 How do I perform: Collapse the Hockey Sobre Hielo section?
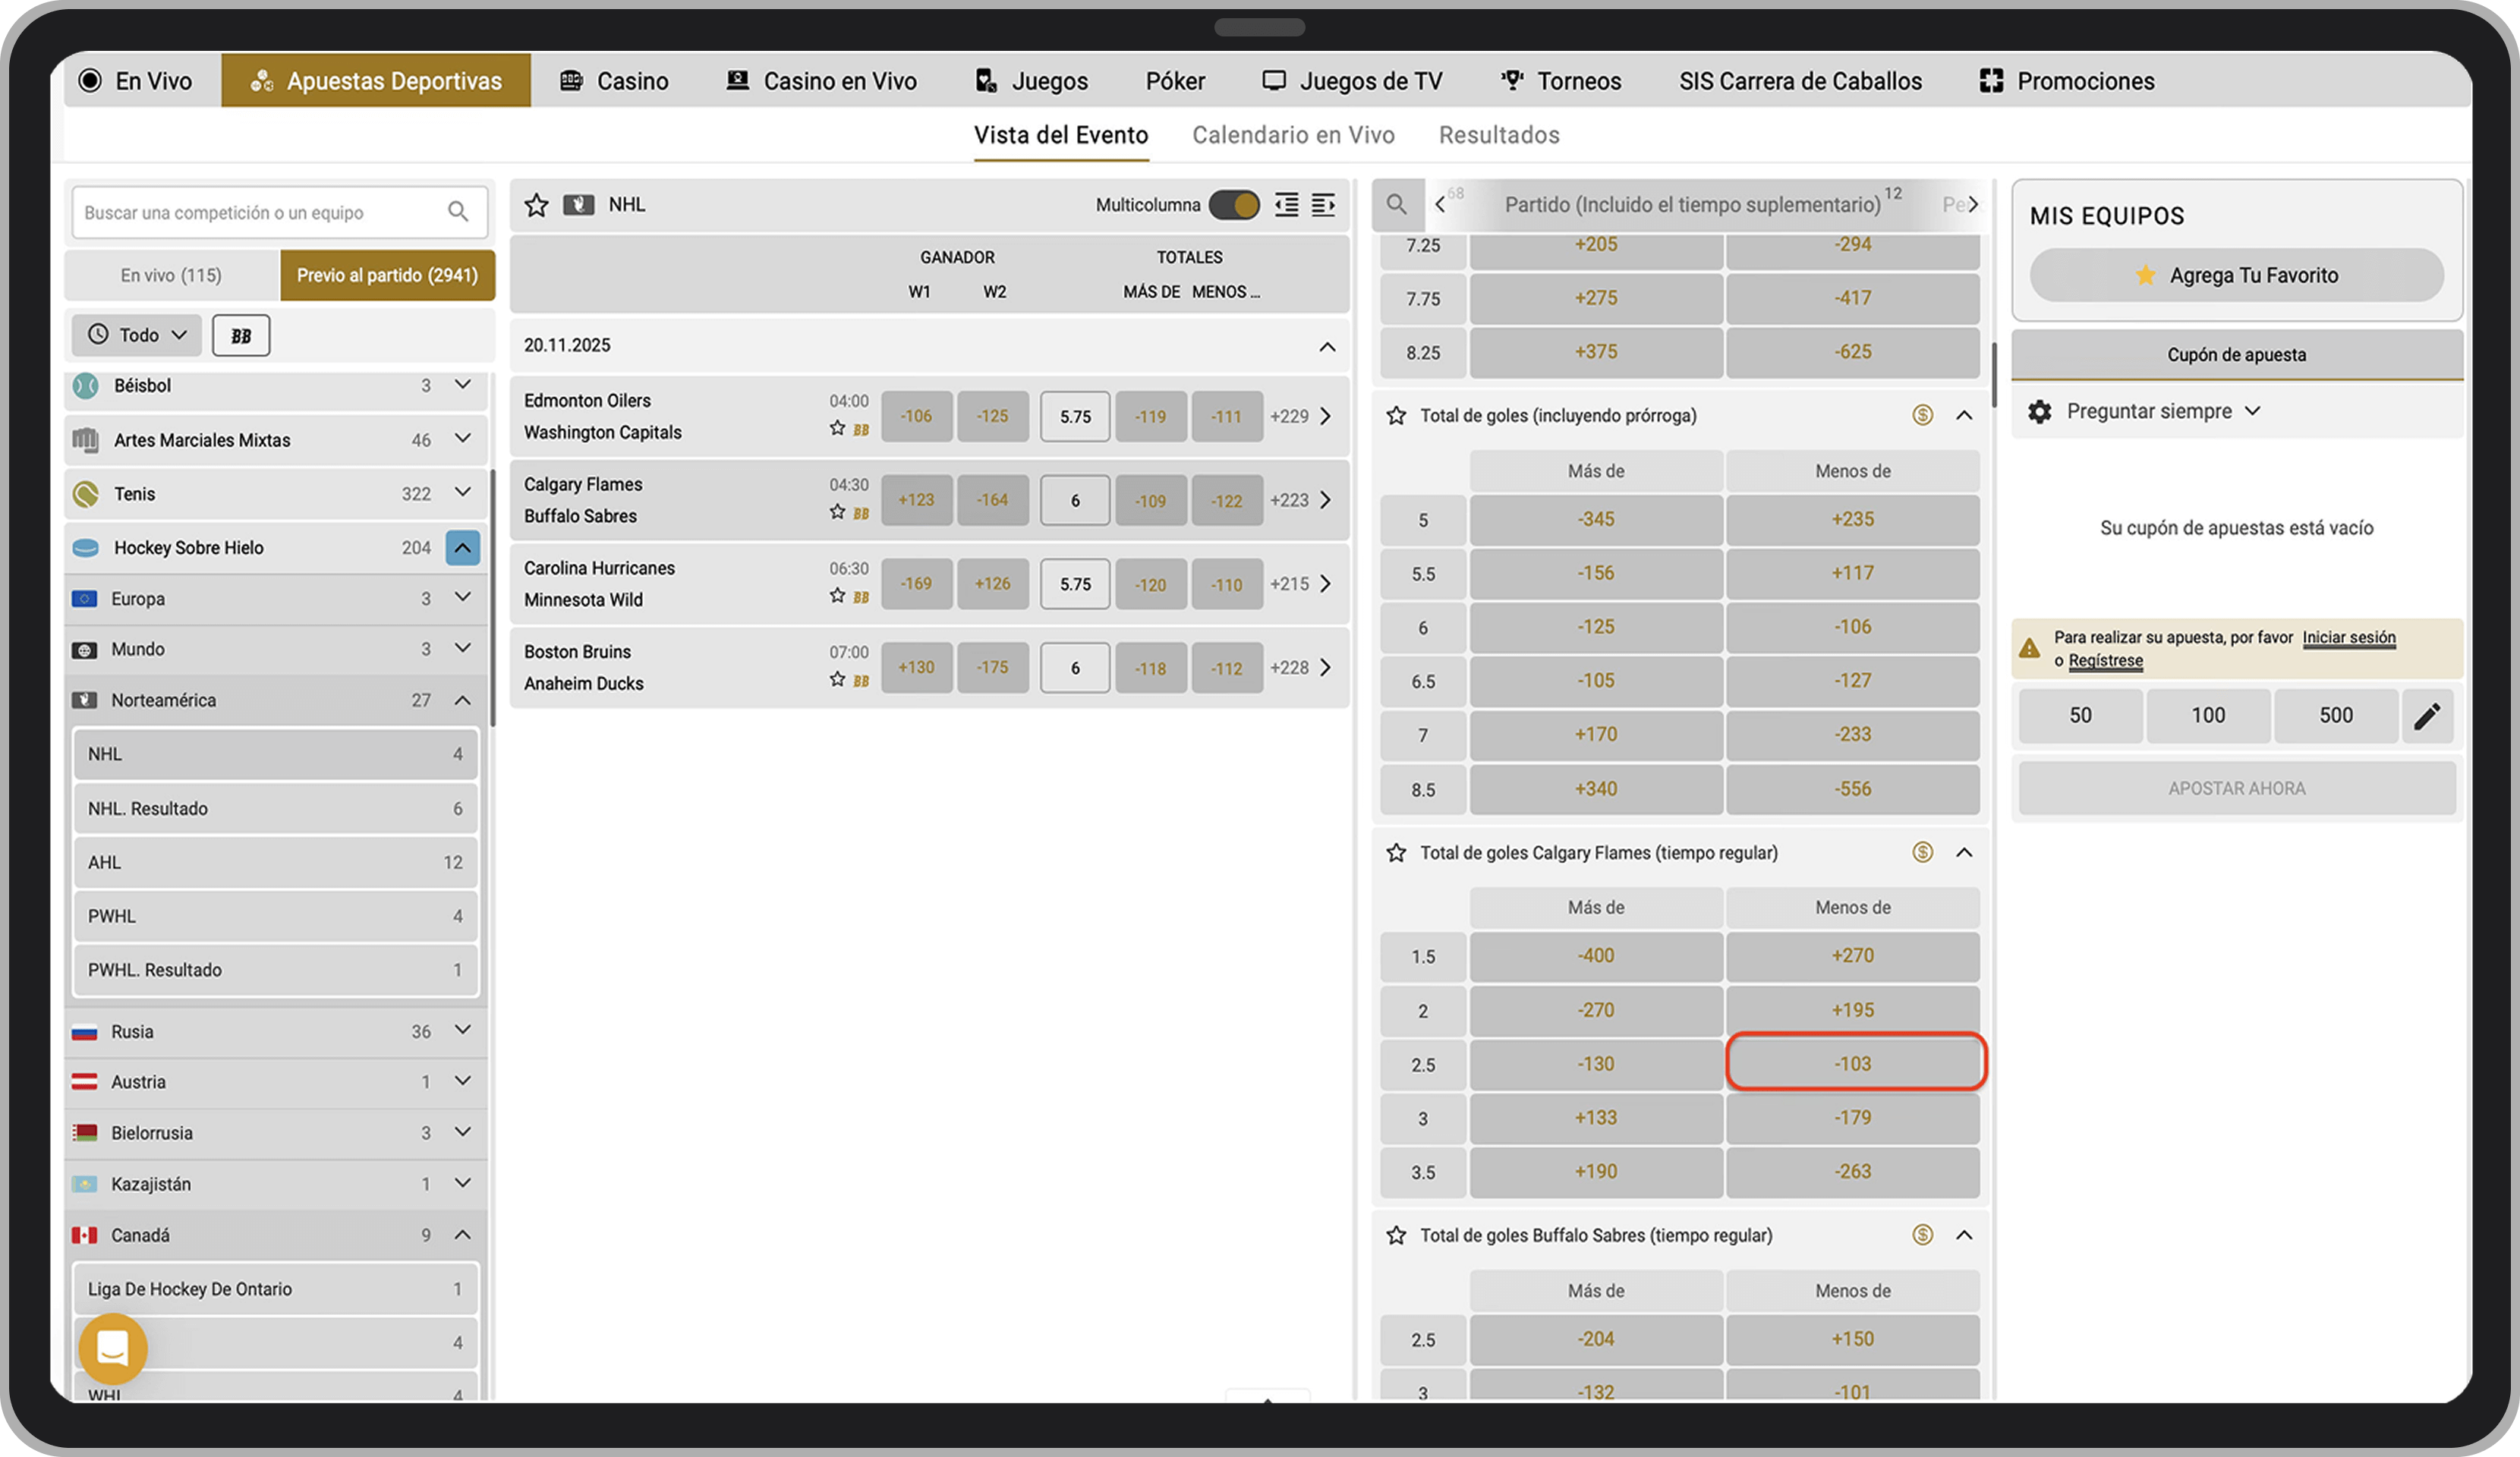click(462, 548)
